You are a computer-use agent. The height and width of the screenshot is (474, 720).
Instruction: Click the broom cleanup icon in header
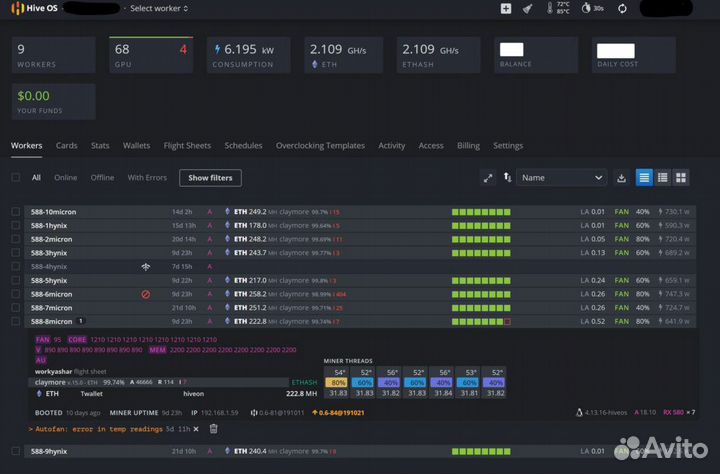click(529, 8)
